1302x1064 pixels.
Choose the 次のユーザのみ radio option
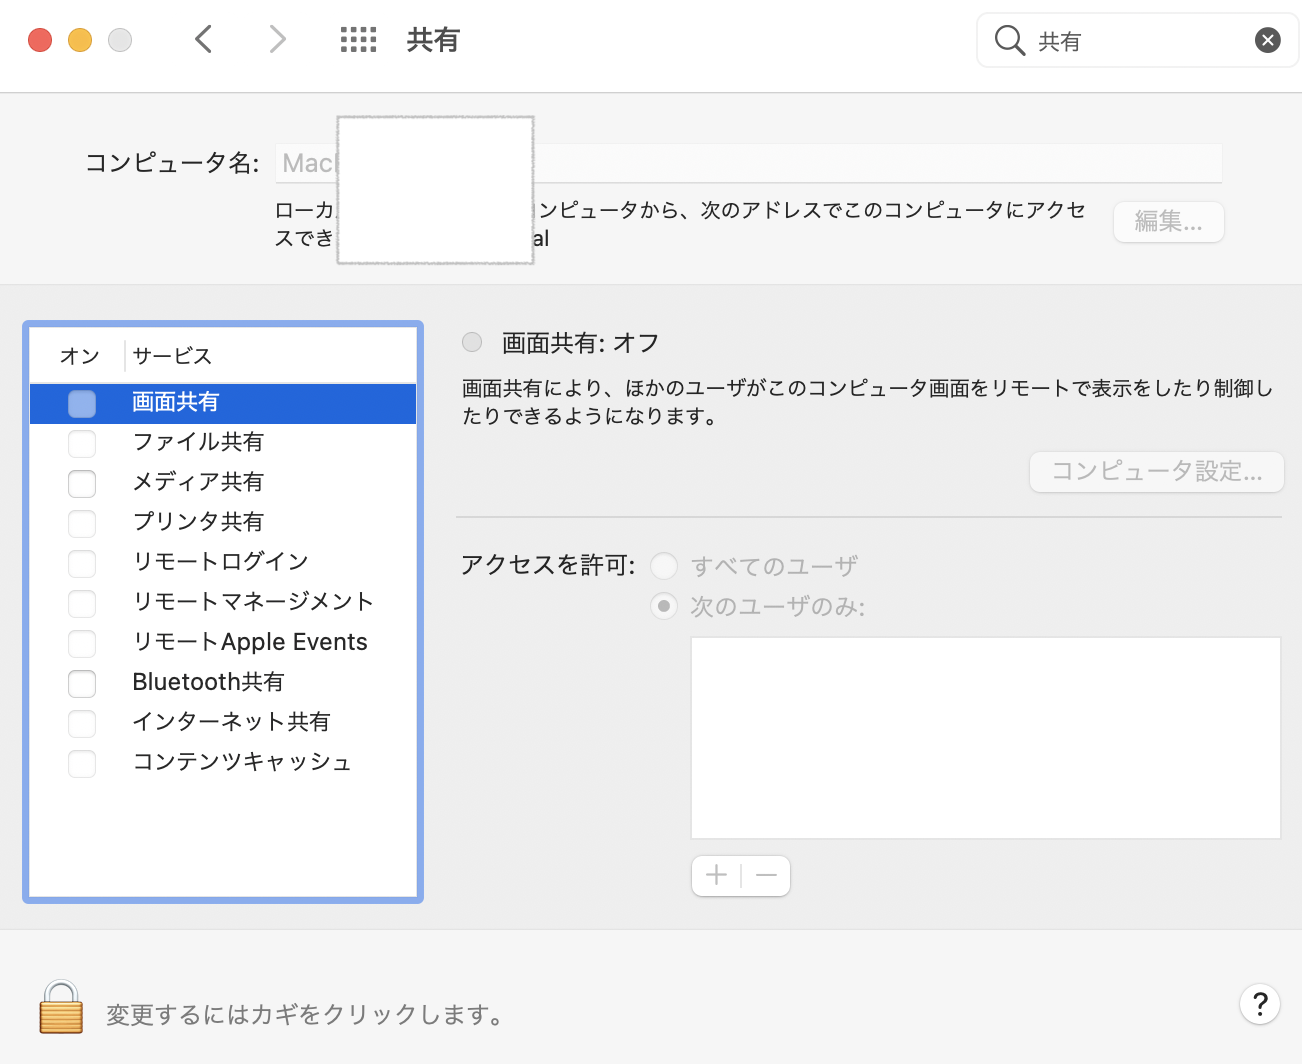click(664, 606)
